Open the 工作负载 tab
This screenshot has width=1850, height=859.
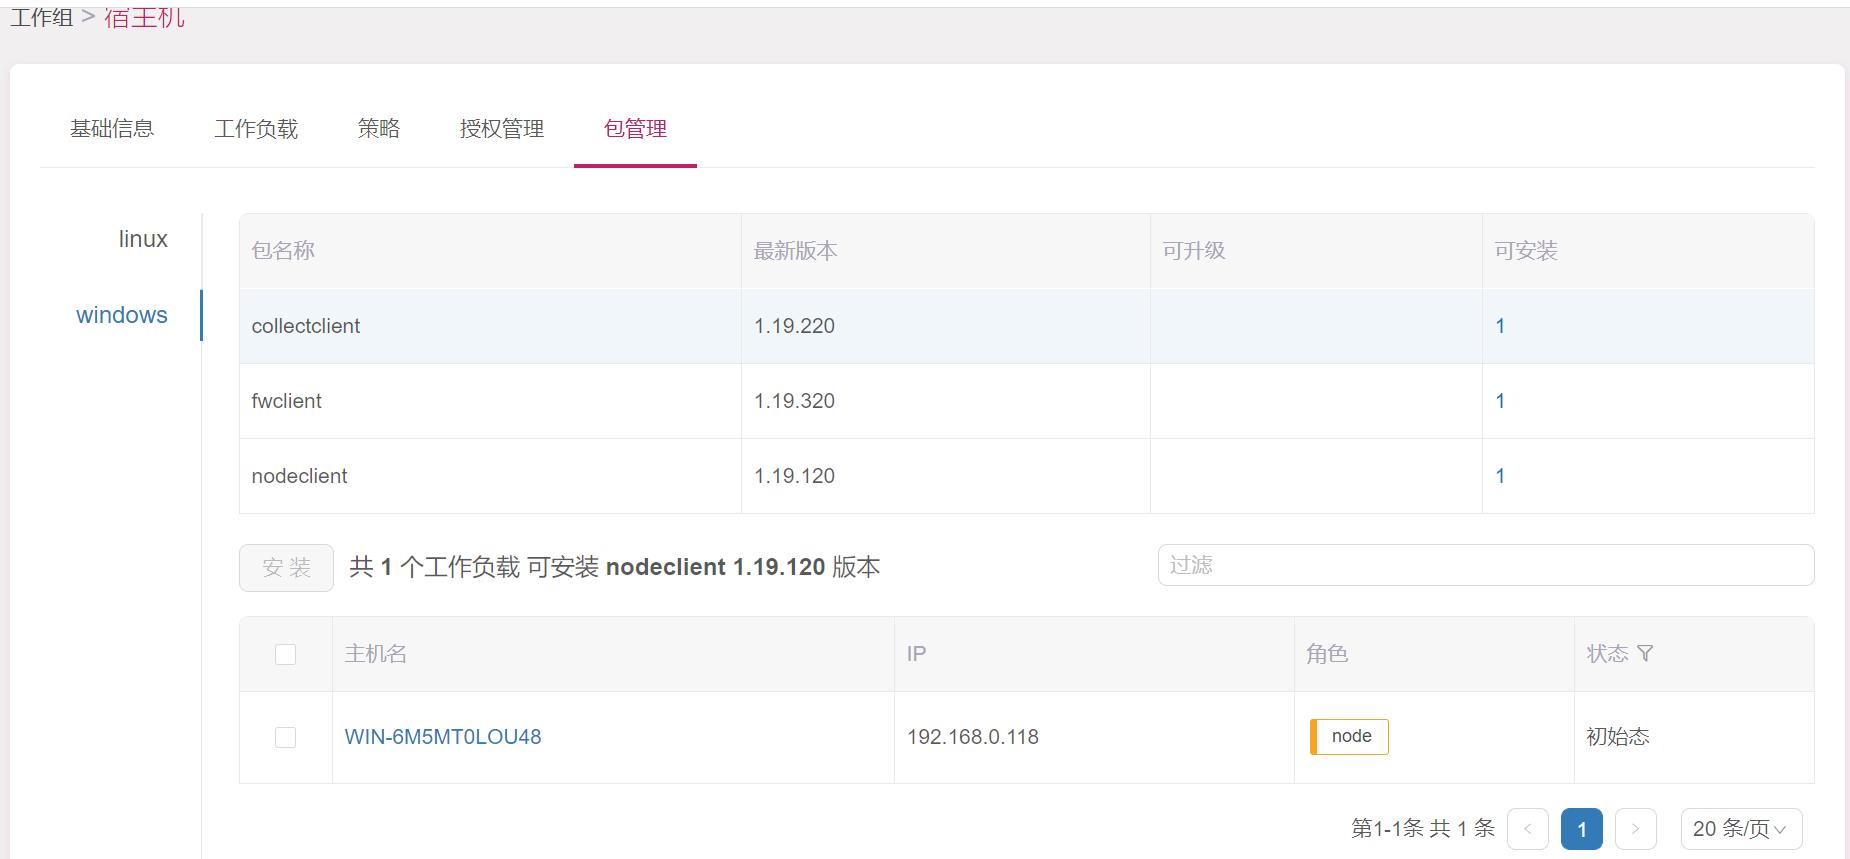[x=256, y=129]
